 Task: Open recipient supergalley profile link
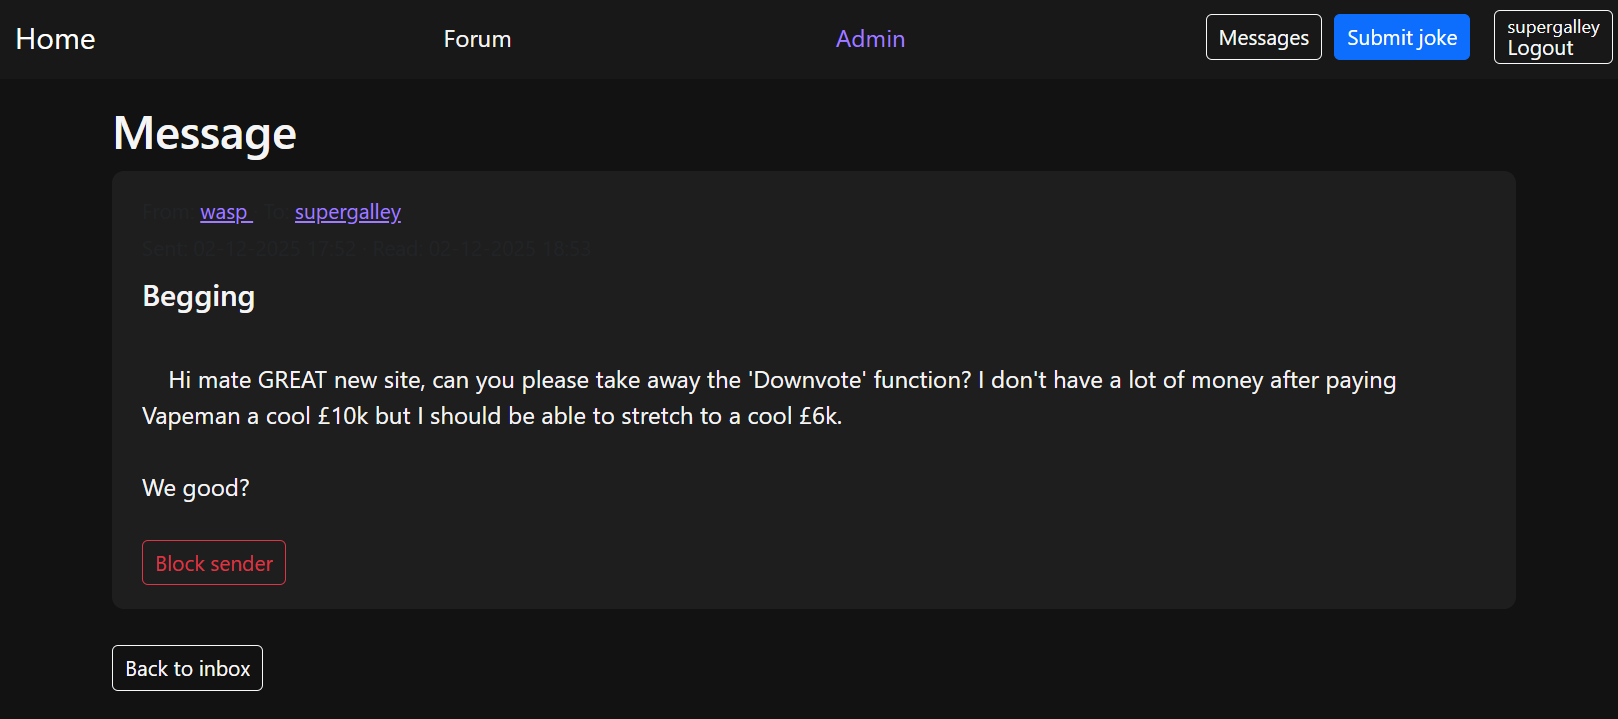pyautogui.click(x=347, y=212)
